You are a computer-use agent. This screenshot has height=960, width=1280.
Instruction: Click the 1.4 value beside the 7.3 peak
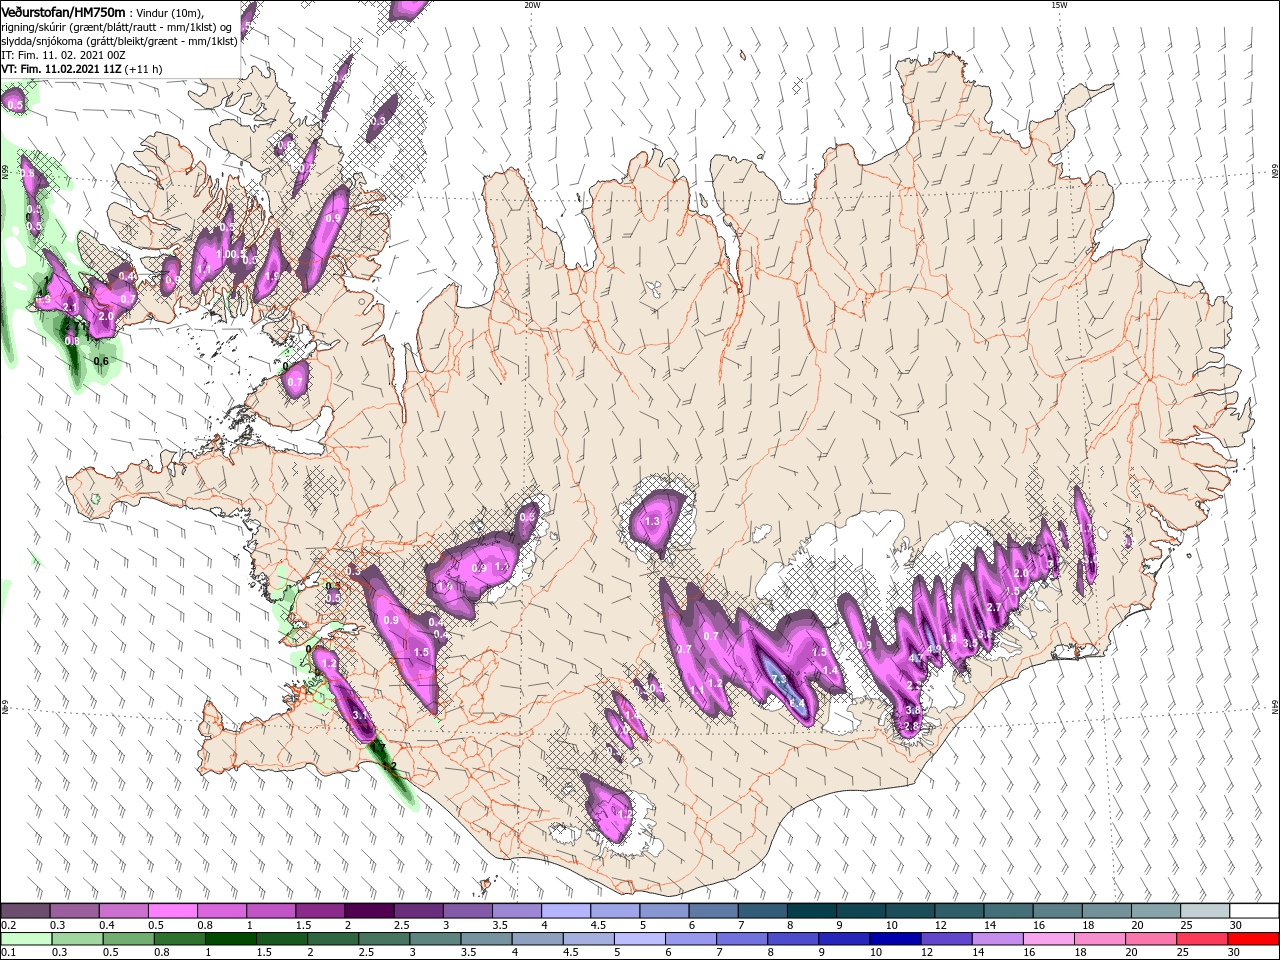click(829, 670)
